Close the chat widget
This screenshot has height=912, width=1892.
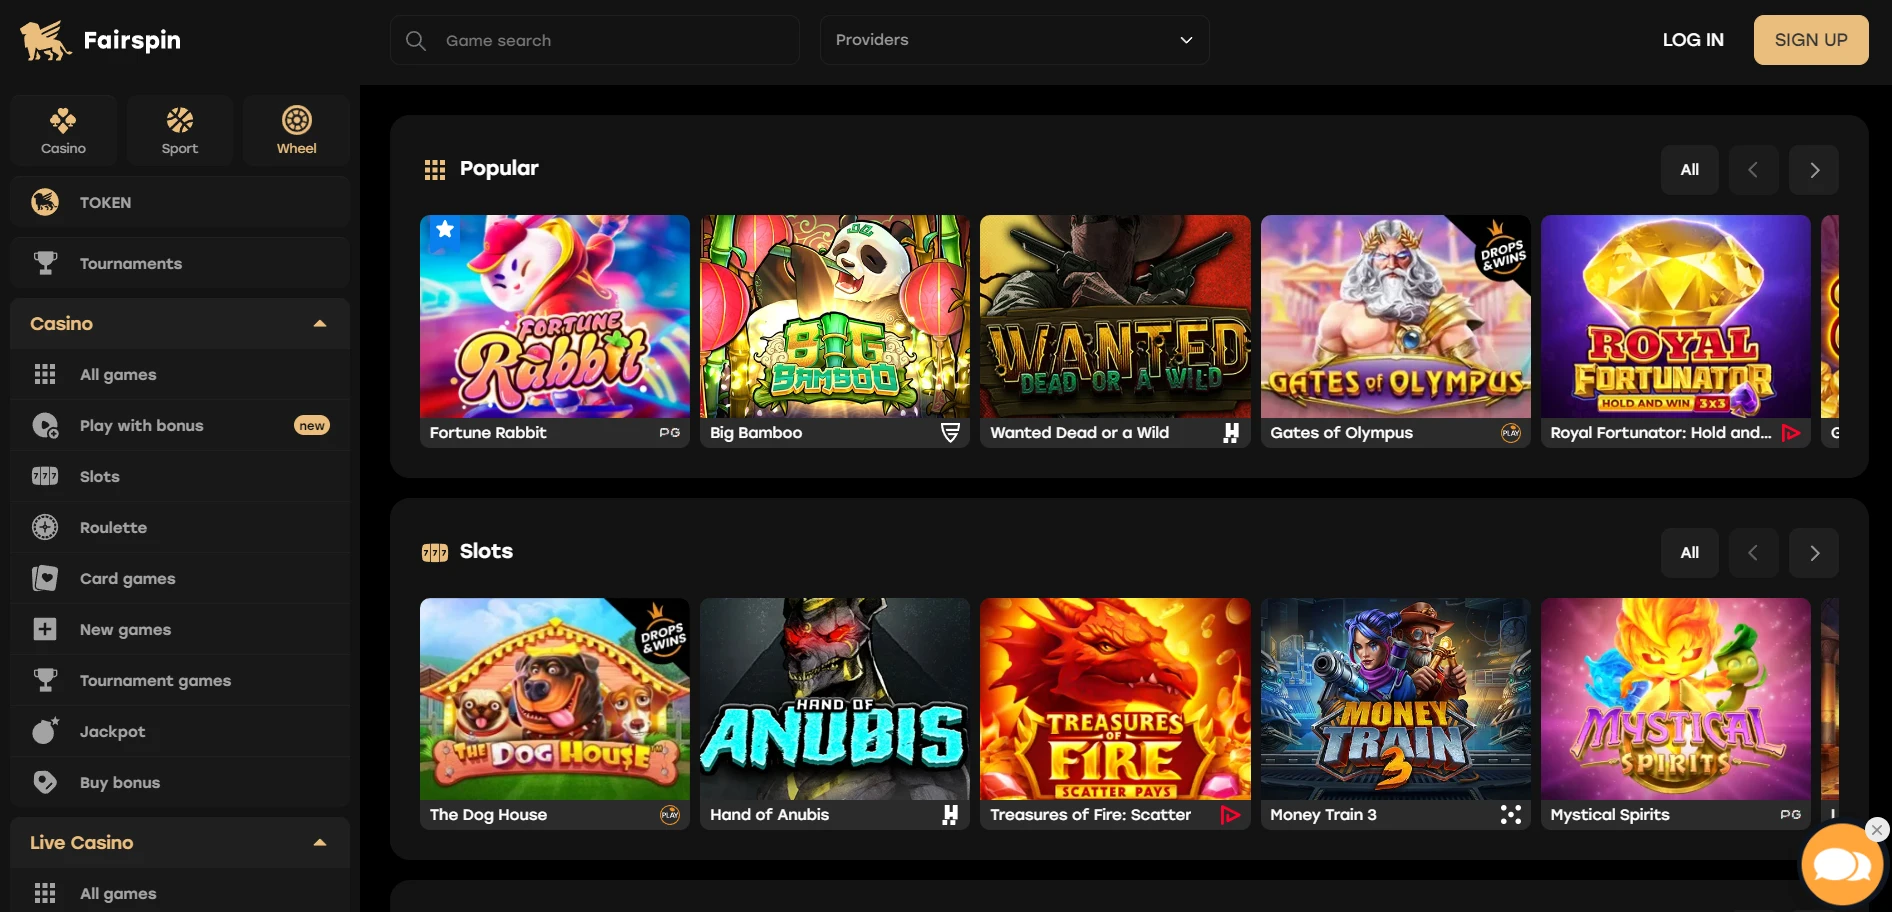[1877, 830]
